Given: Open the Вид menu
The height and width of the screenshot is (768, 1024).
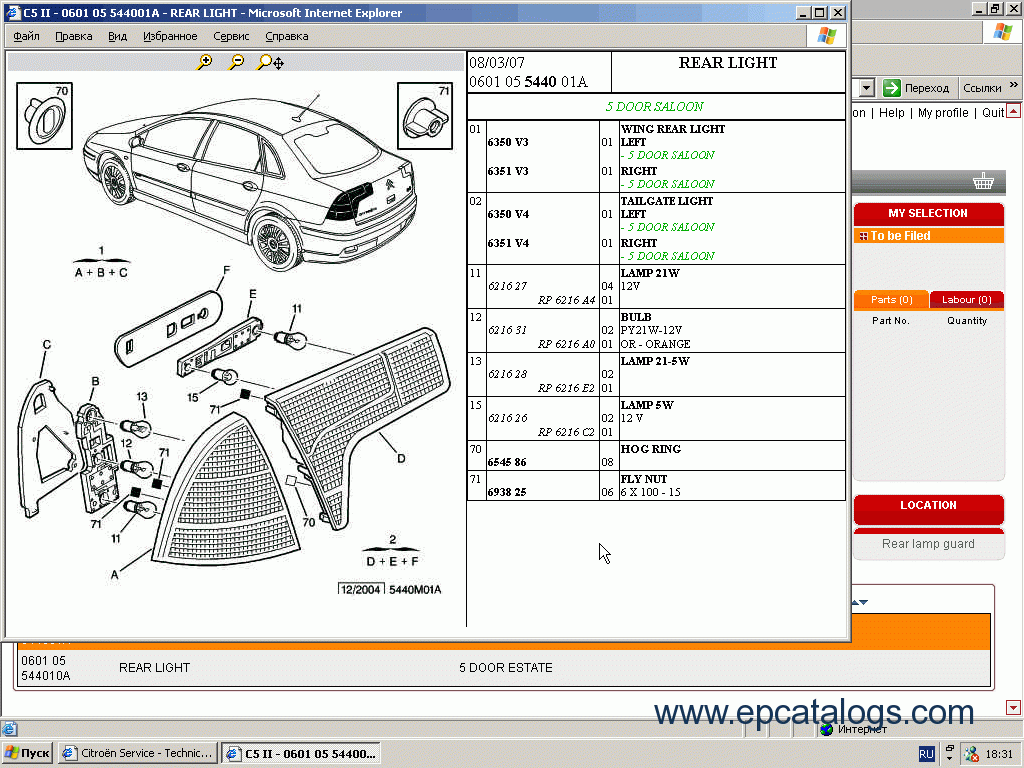Looking at the screenshot, I should [x=118, y=36].
